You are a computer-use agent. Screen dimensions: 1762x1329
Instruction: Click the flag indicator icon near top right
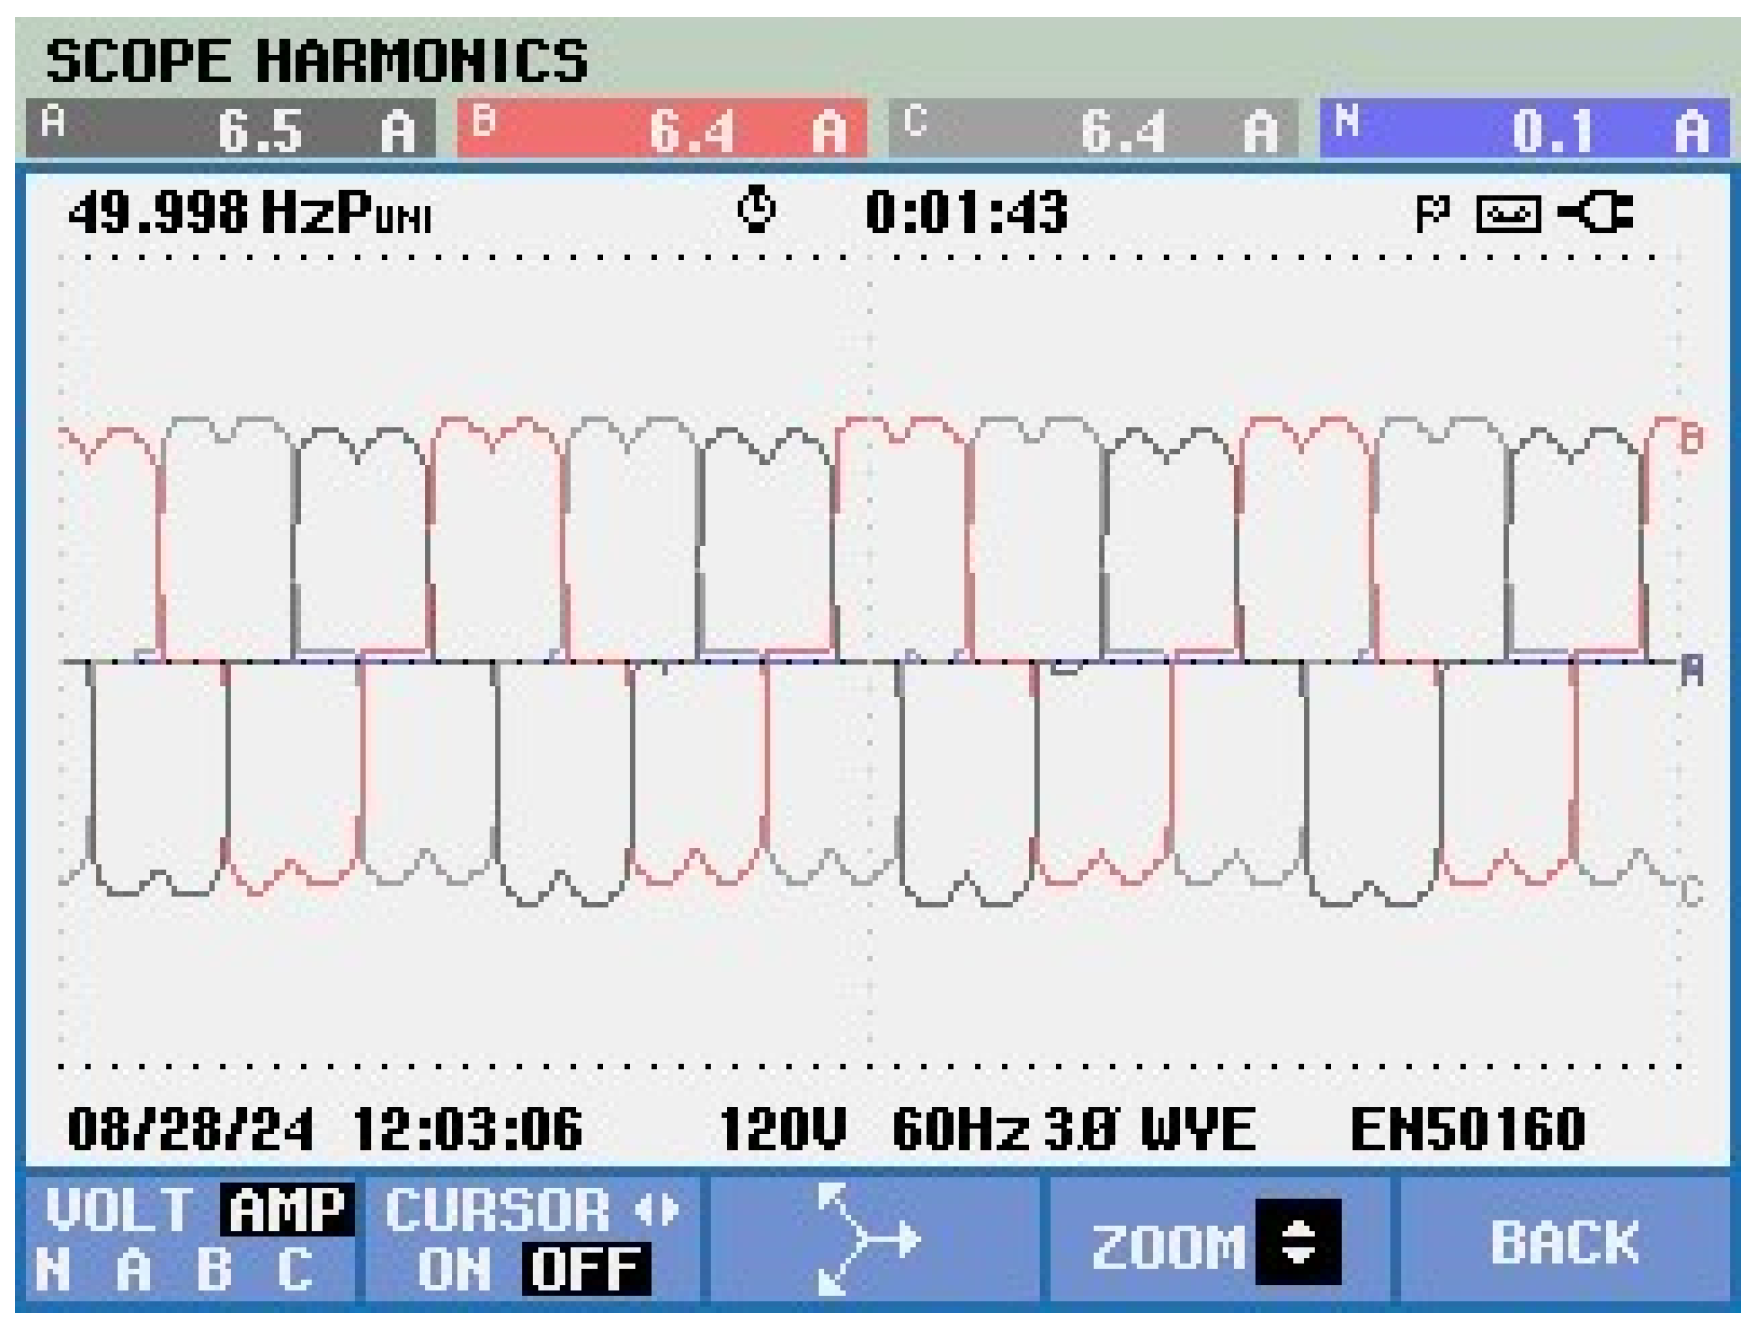pos(1432,214)
